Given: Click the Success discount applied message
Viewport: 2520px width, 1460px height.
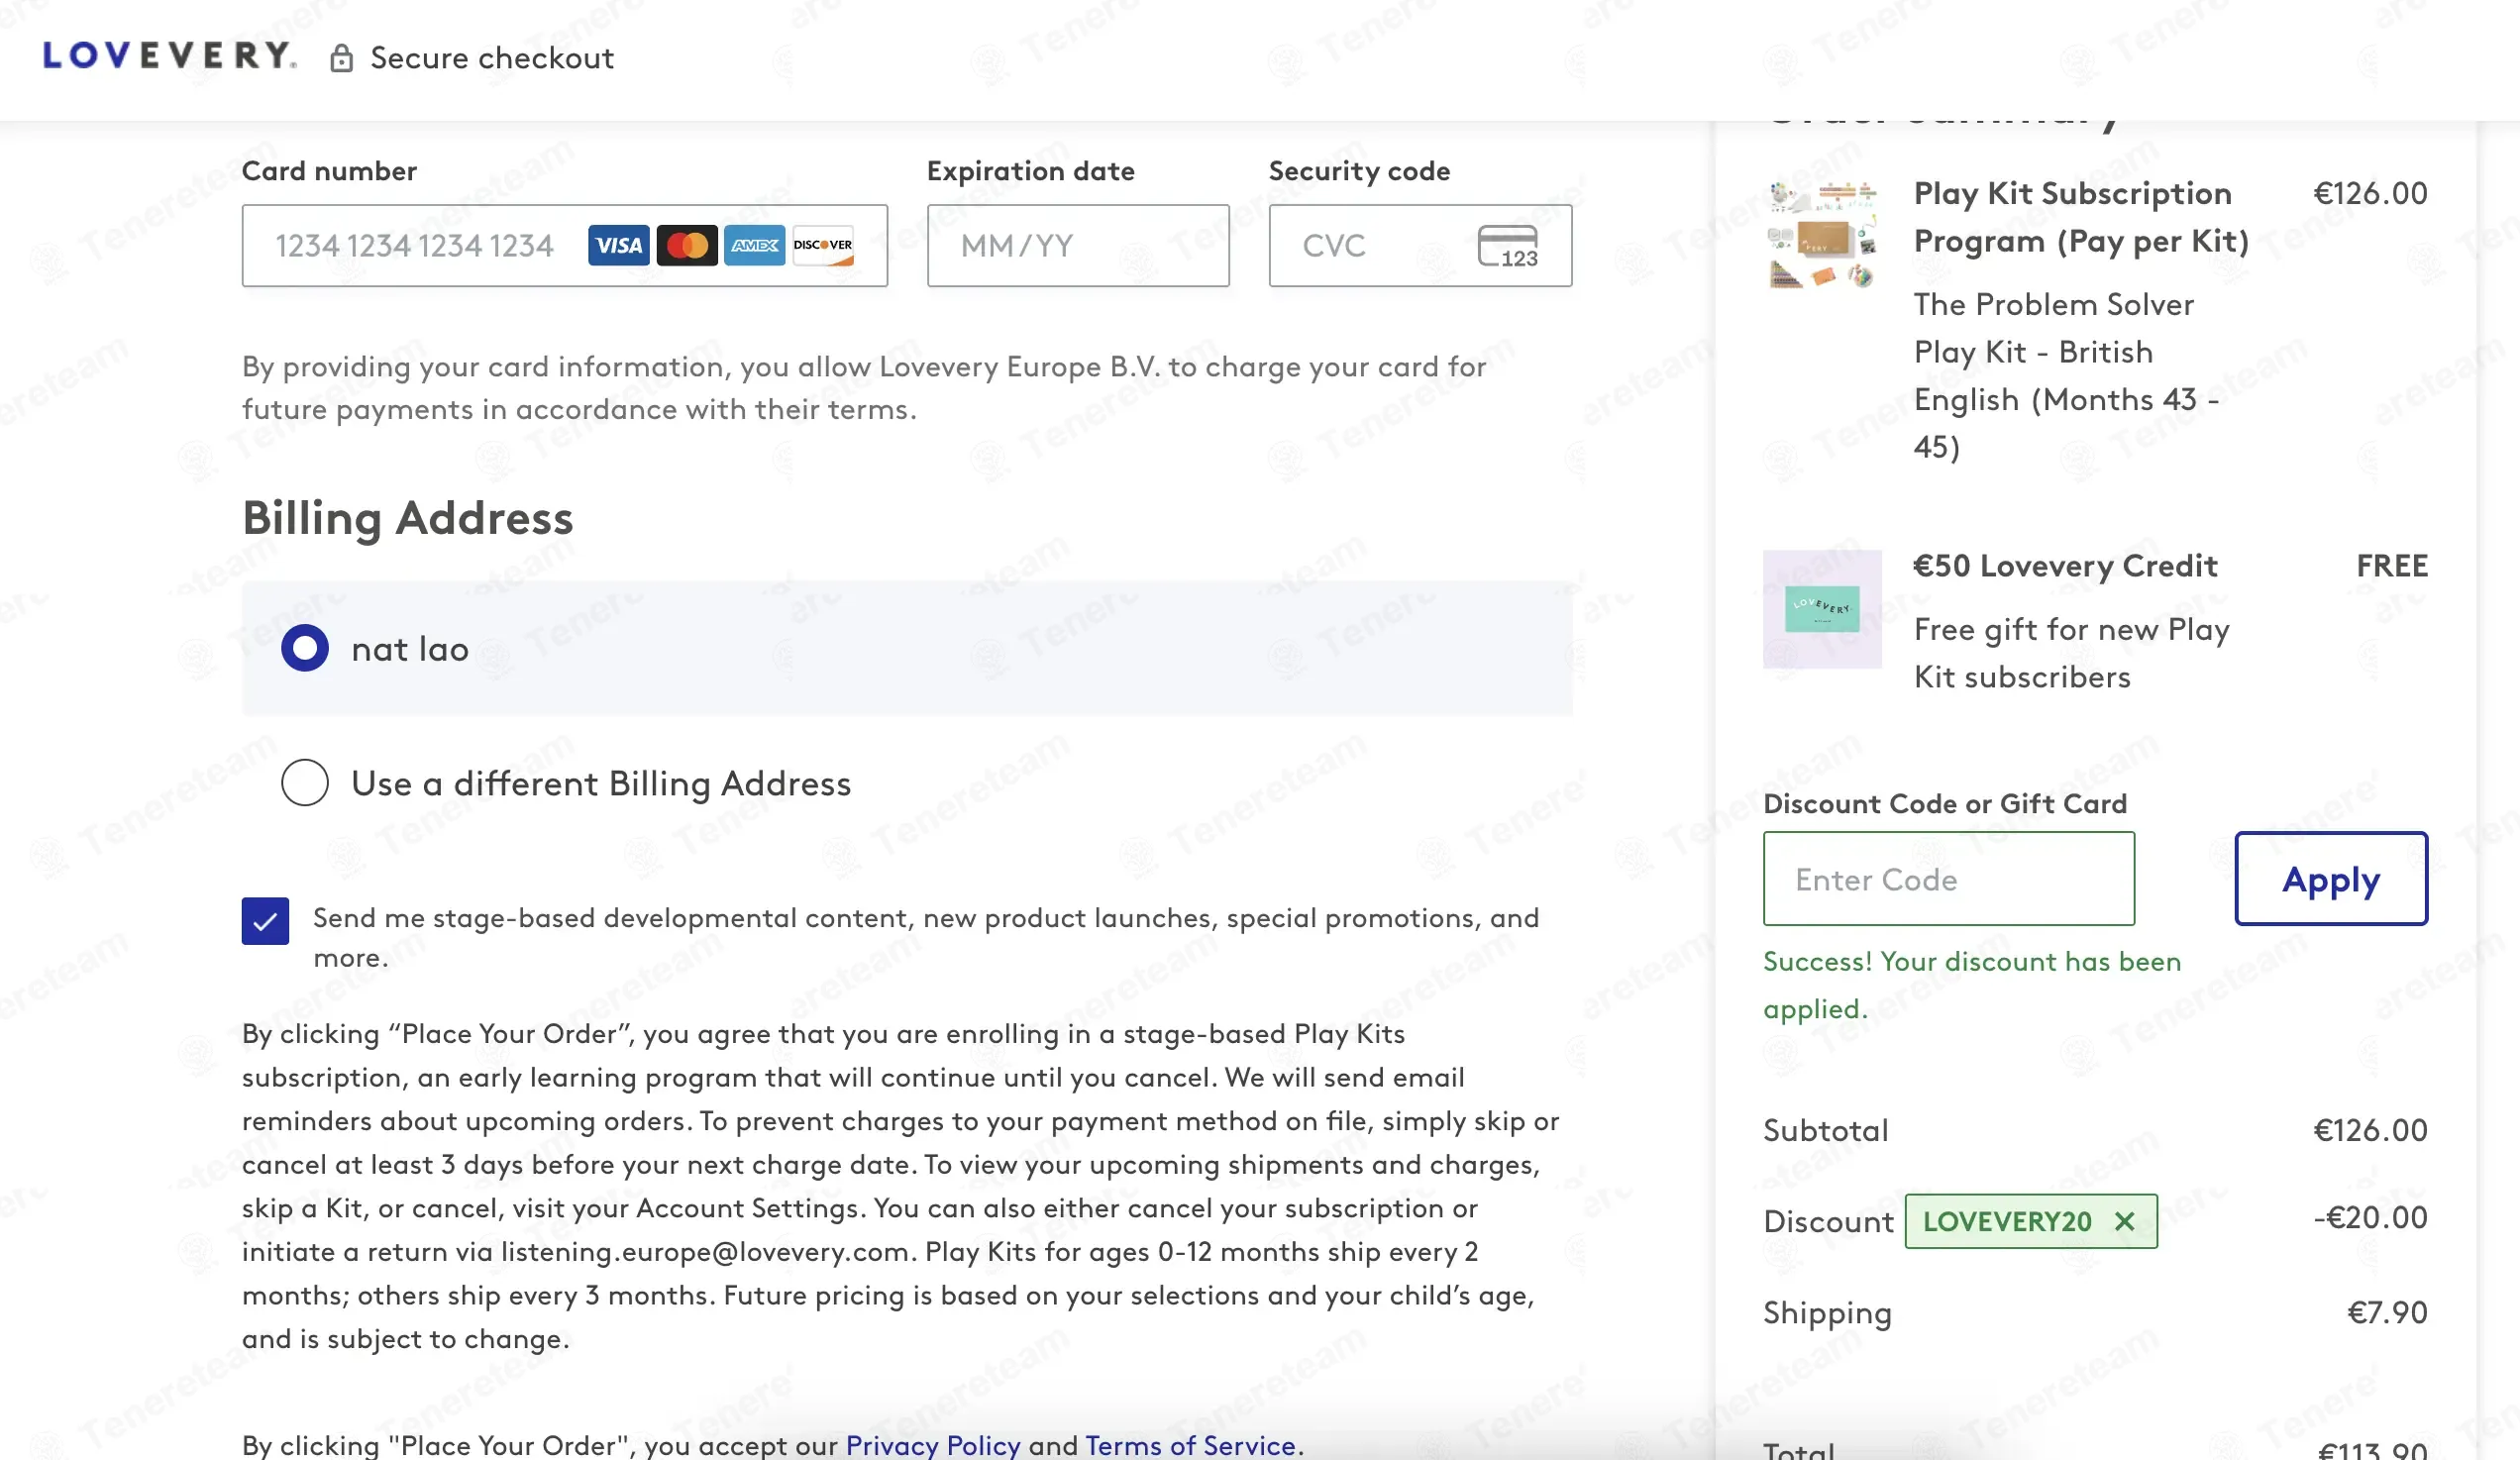Looking at the screenshot, I should point(1972,985).
